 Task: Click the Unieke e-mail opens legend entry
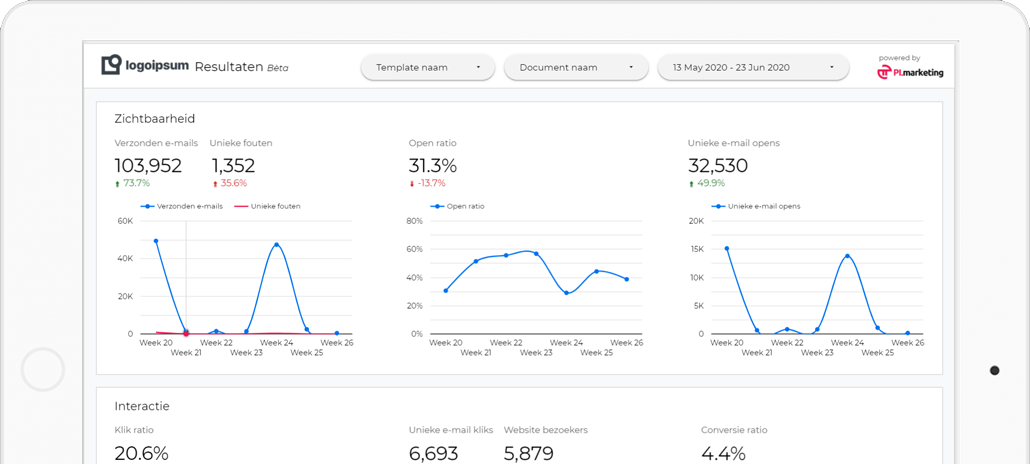(756, 206)
